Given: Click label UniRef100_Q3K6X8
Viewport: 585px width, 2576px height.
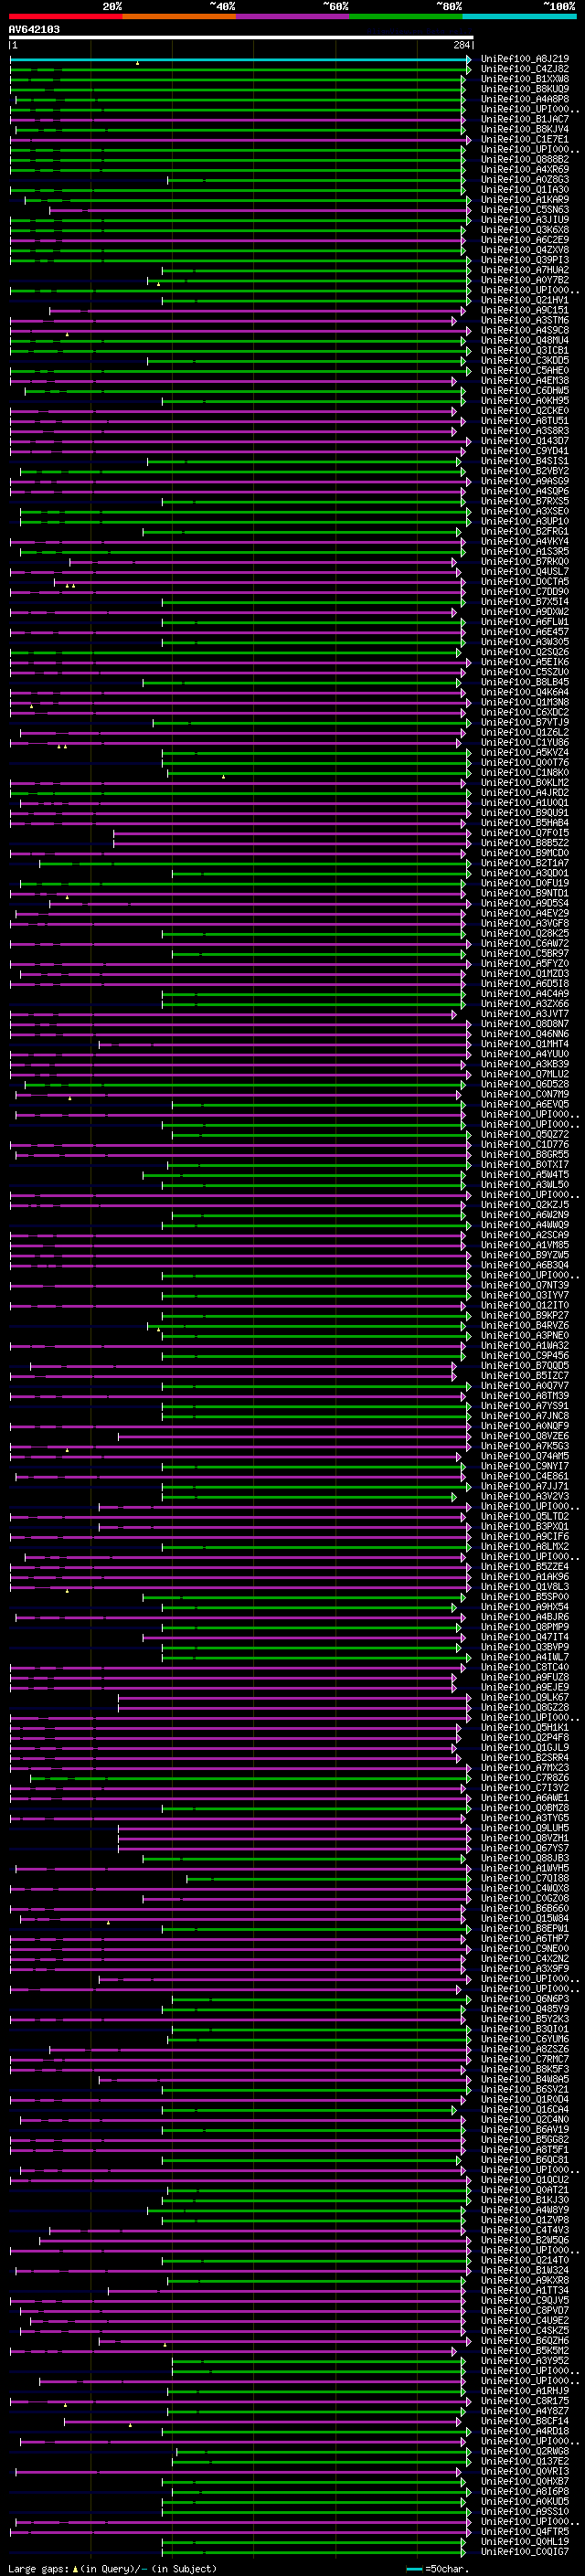Looking at the screenshot, I should pos(525,230).
